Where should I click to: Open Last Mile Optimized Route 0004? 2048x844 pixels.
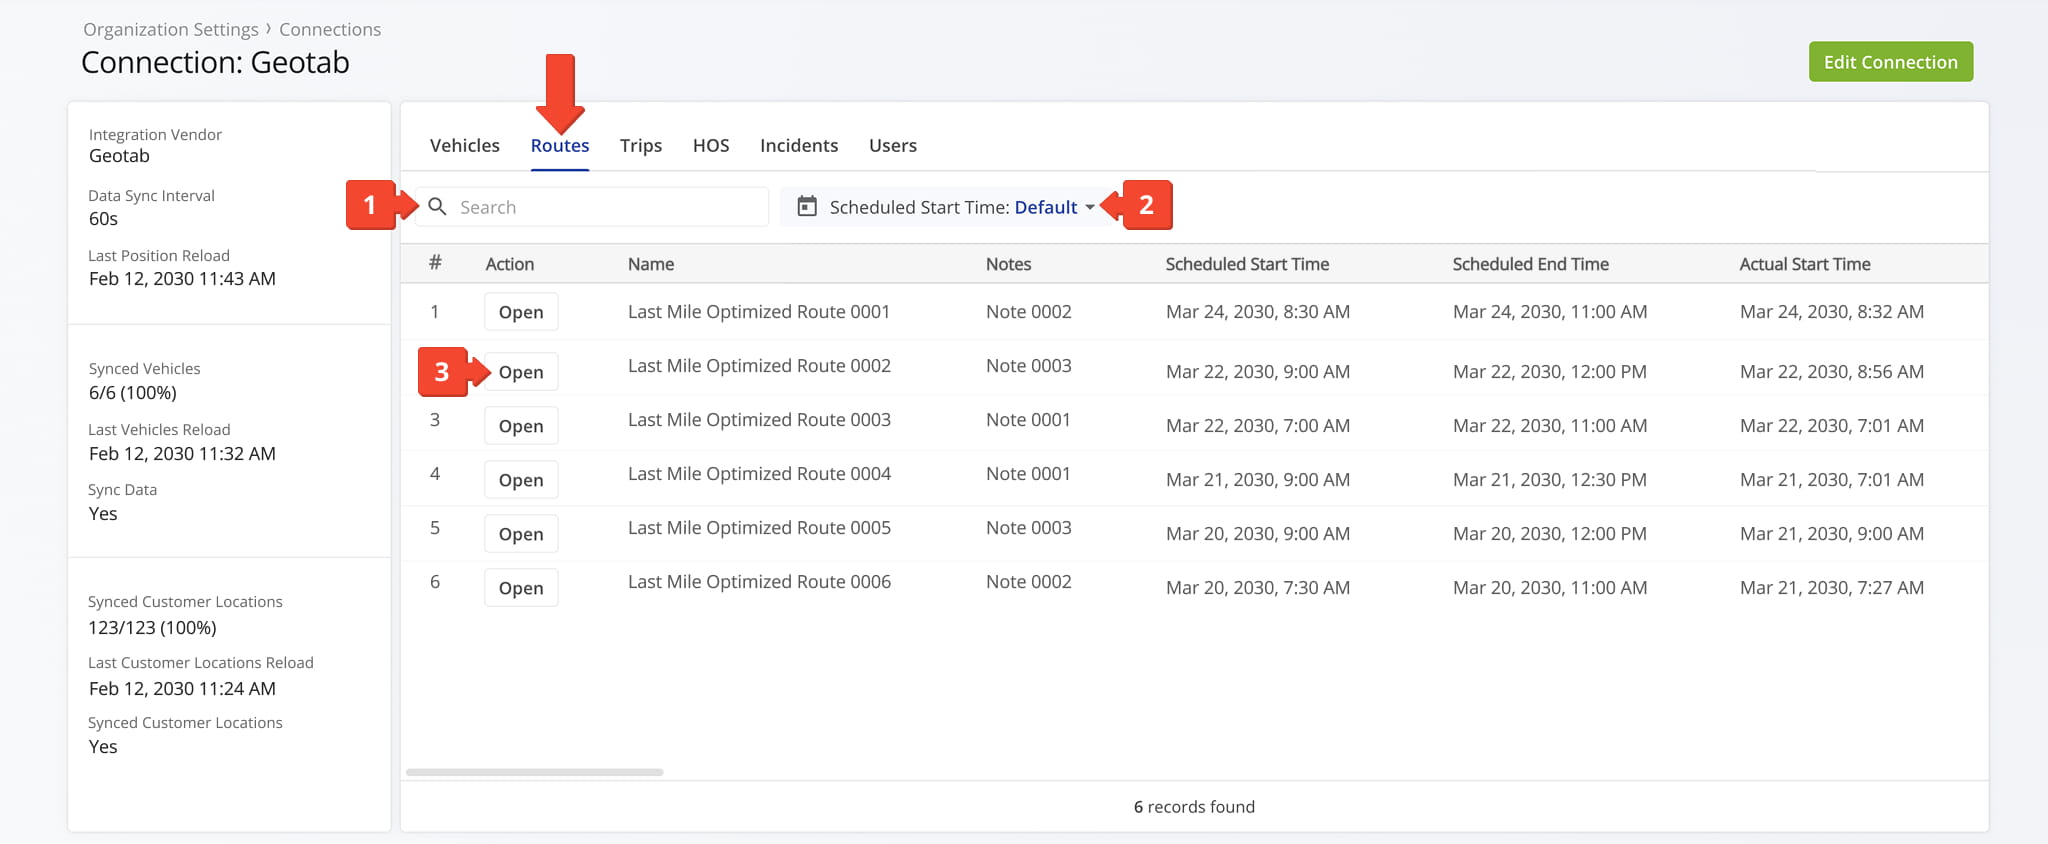(x=521, y=480)
